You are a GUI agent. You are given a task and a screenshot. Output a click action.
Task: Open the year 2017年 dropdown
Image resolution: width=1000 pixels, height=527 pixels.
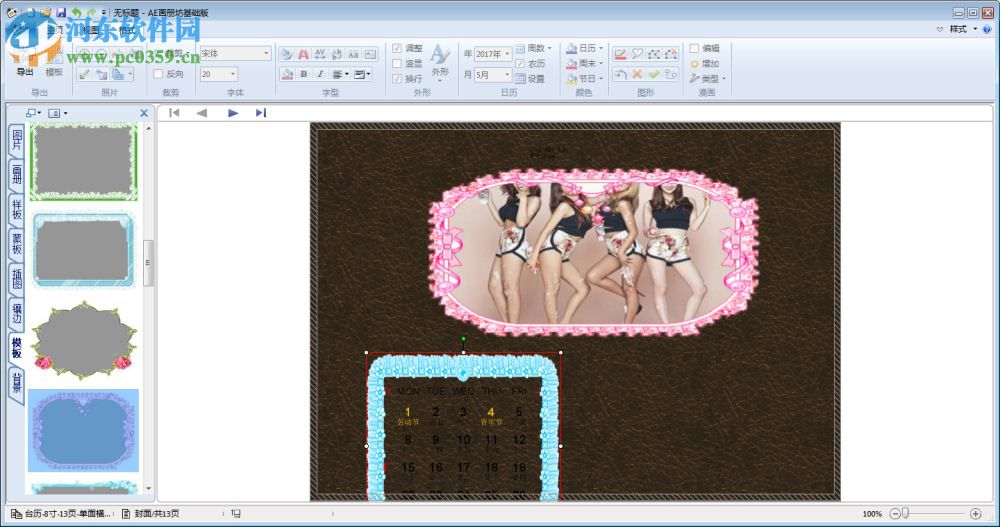(x=492, y=54)
